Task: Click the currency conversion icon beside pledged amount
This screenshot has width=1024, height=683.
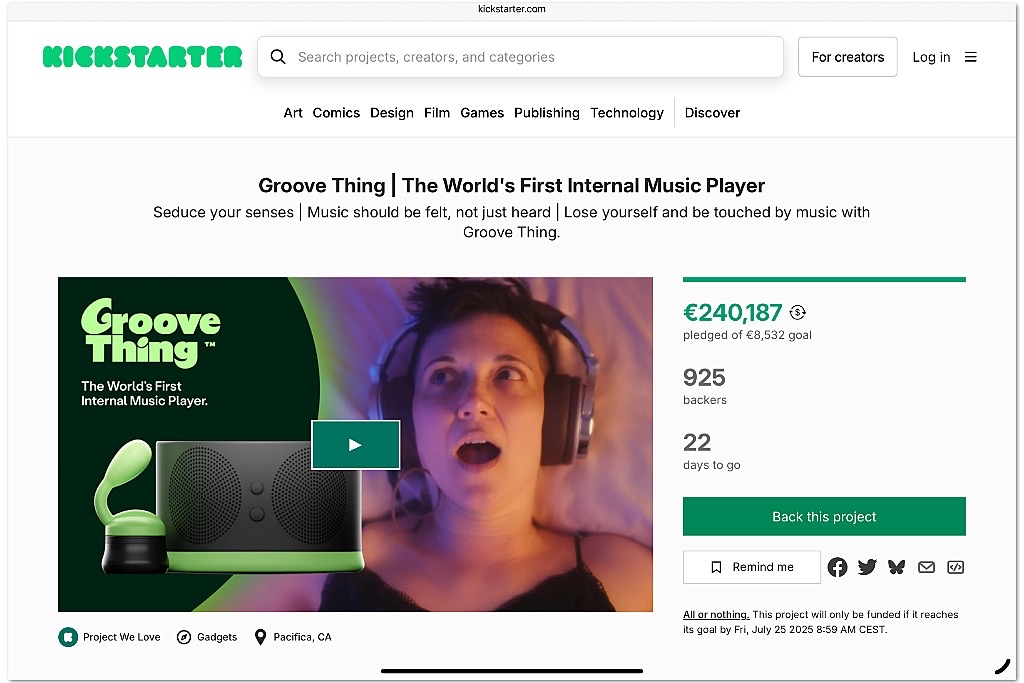Action: click(x=797, y=313)
